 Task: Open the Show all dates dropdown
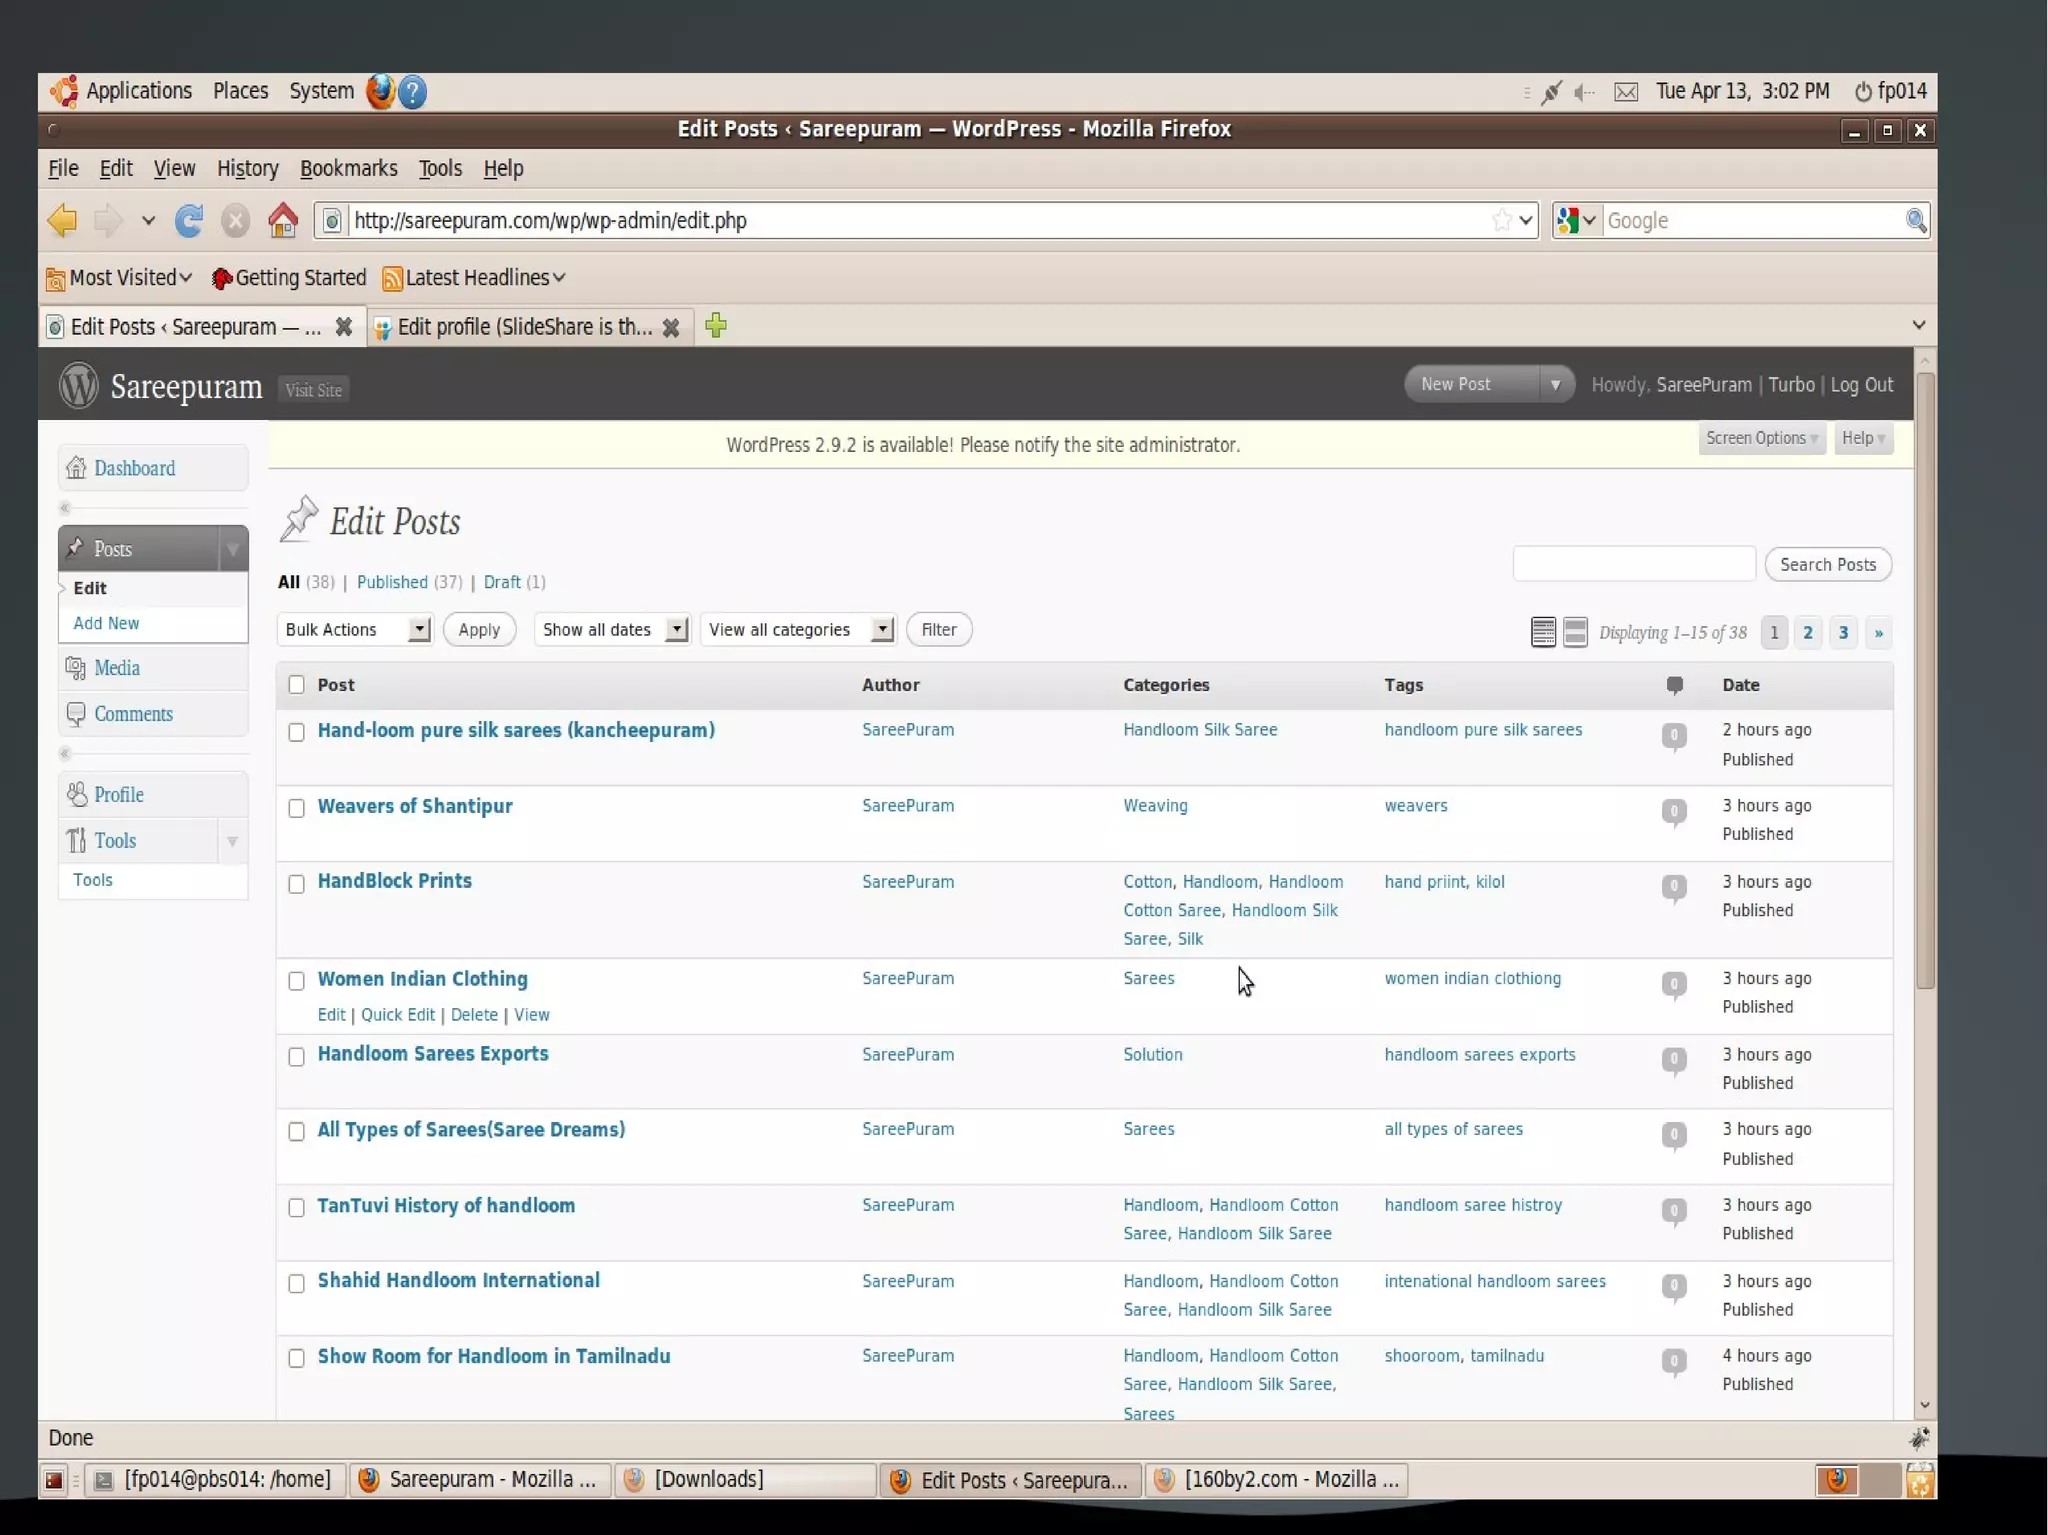(x=612, y=630)
